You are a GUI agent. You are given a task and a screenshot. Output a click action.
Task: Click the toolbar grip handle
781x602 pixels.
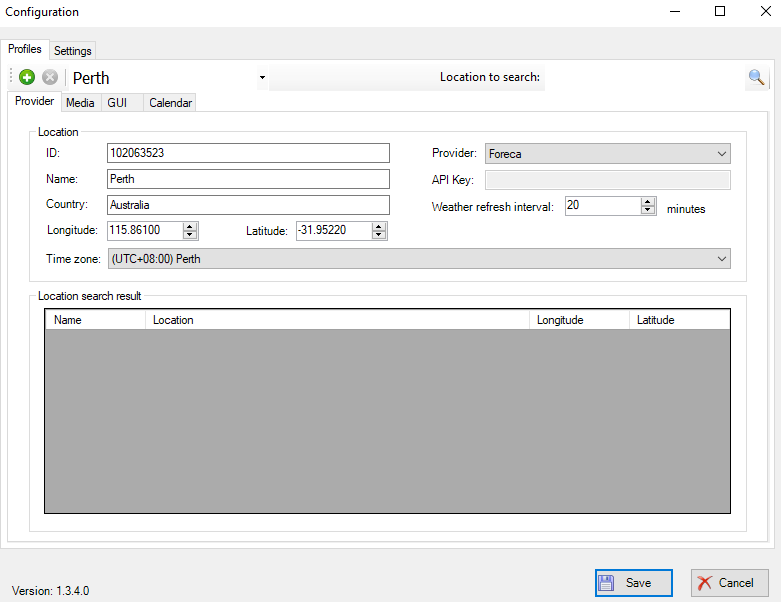point(11,77)
